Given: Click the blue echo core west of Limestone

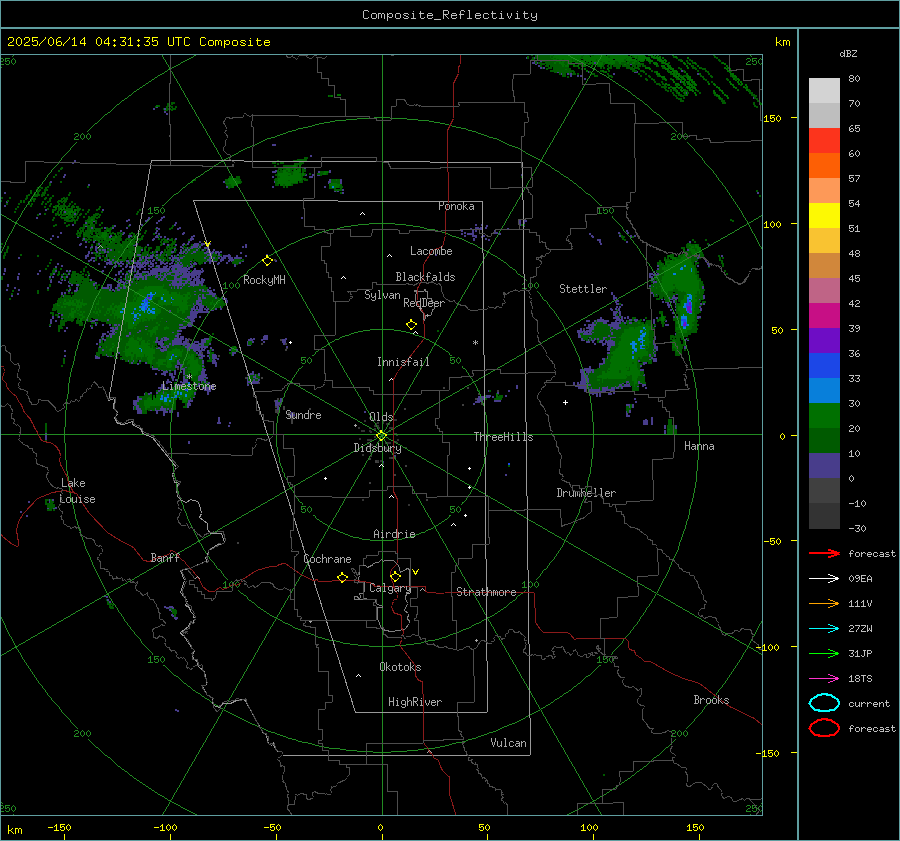Looking at the screenshot, I should 147,303.
